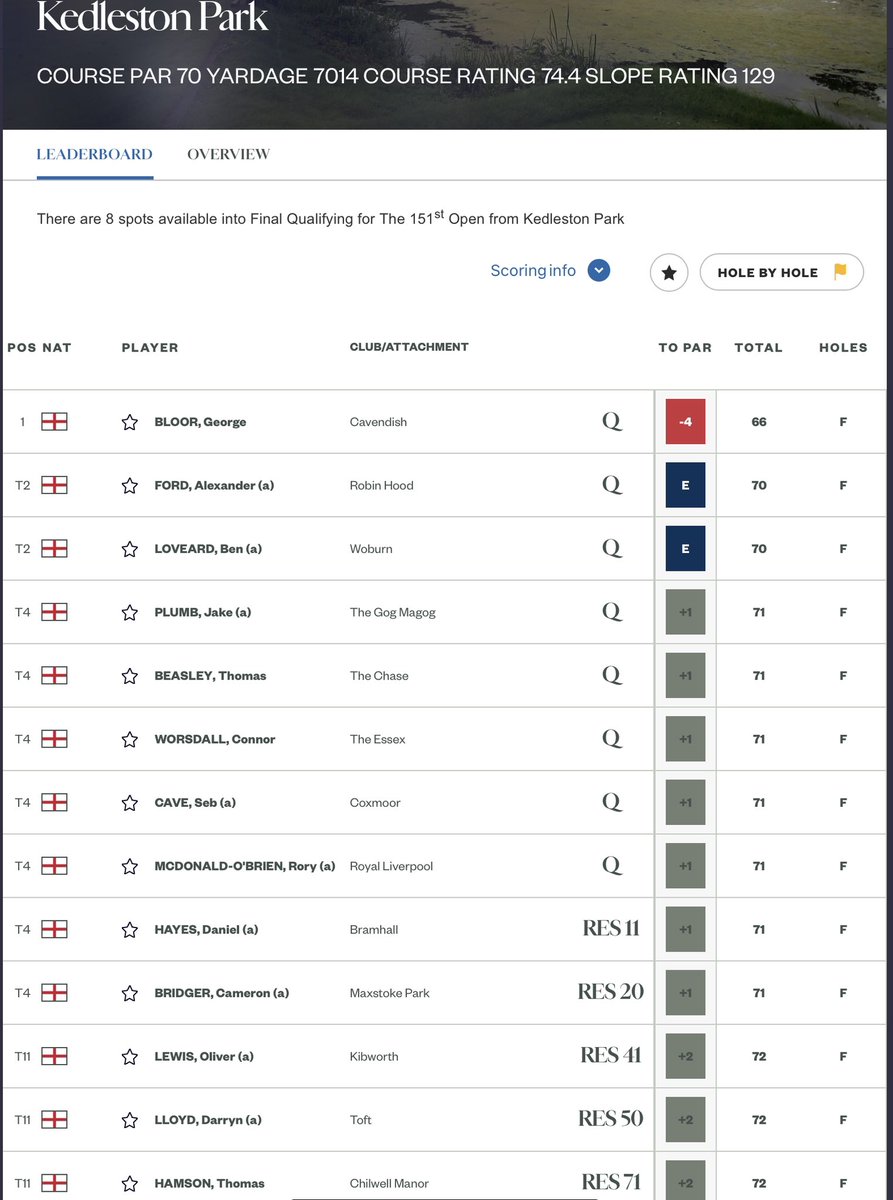This screenshot has height=1200, width=893.
Task: Favourite Jake Plumb with the star
Action: coord(130,612)
